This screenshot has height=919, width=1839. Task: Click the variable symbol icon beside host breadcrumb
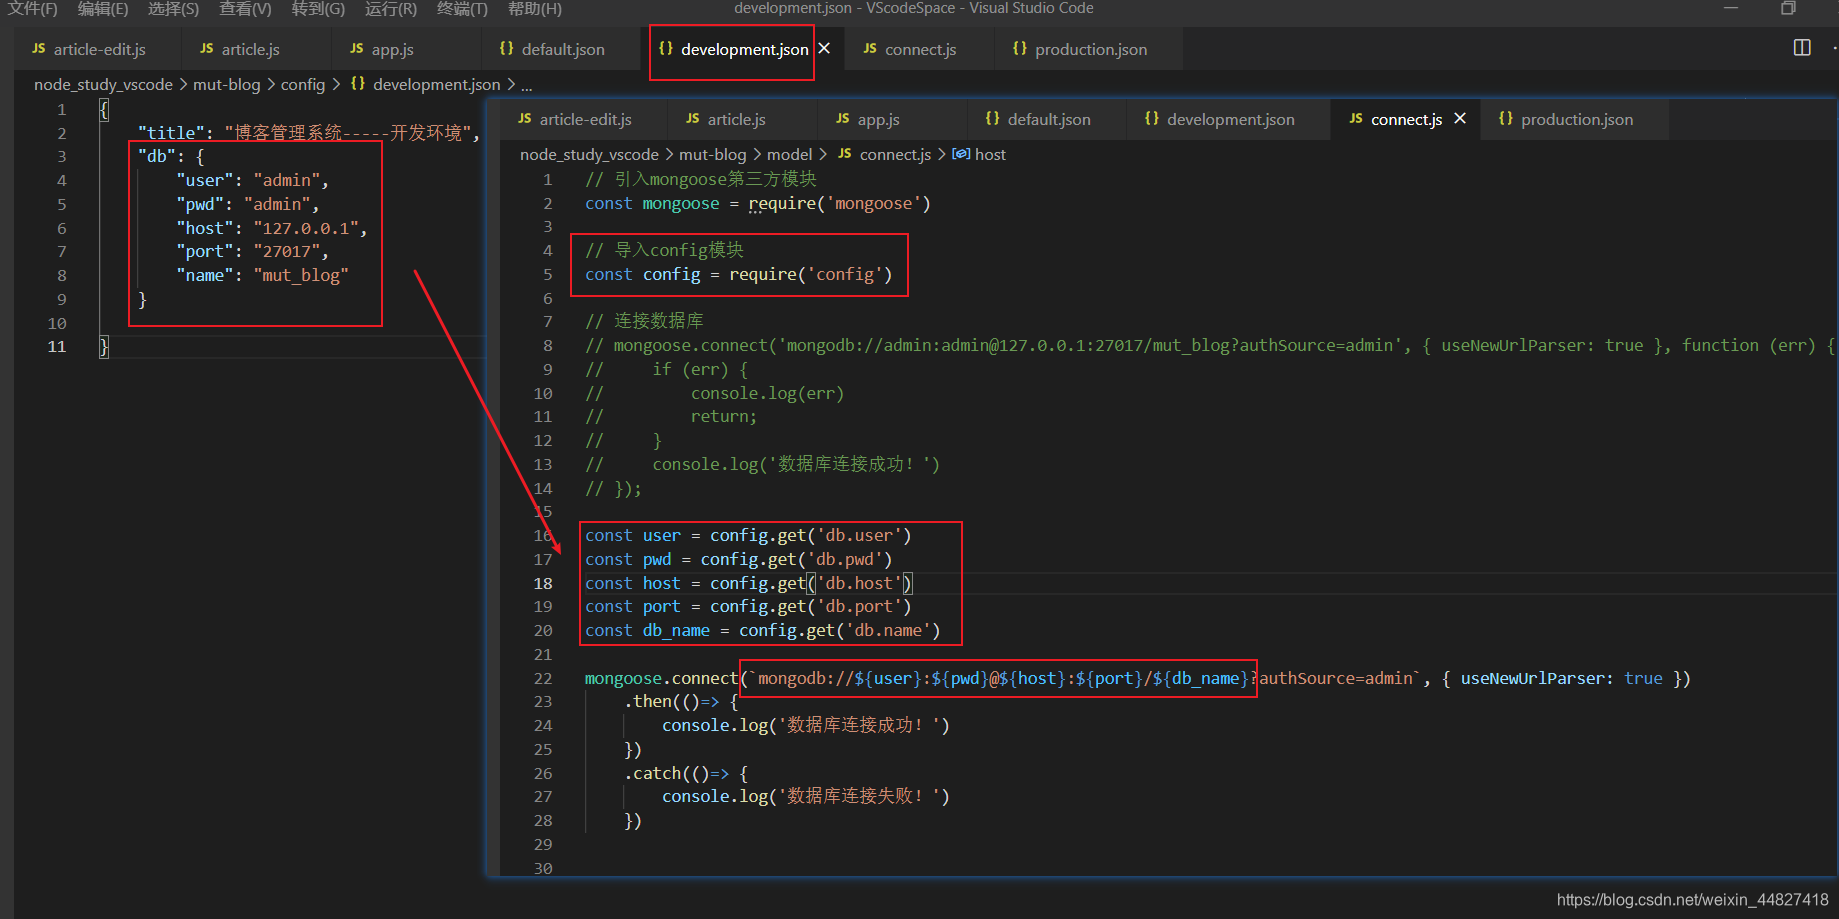click(961, 154)
